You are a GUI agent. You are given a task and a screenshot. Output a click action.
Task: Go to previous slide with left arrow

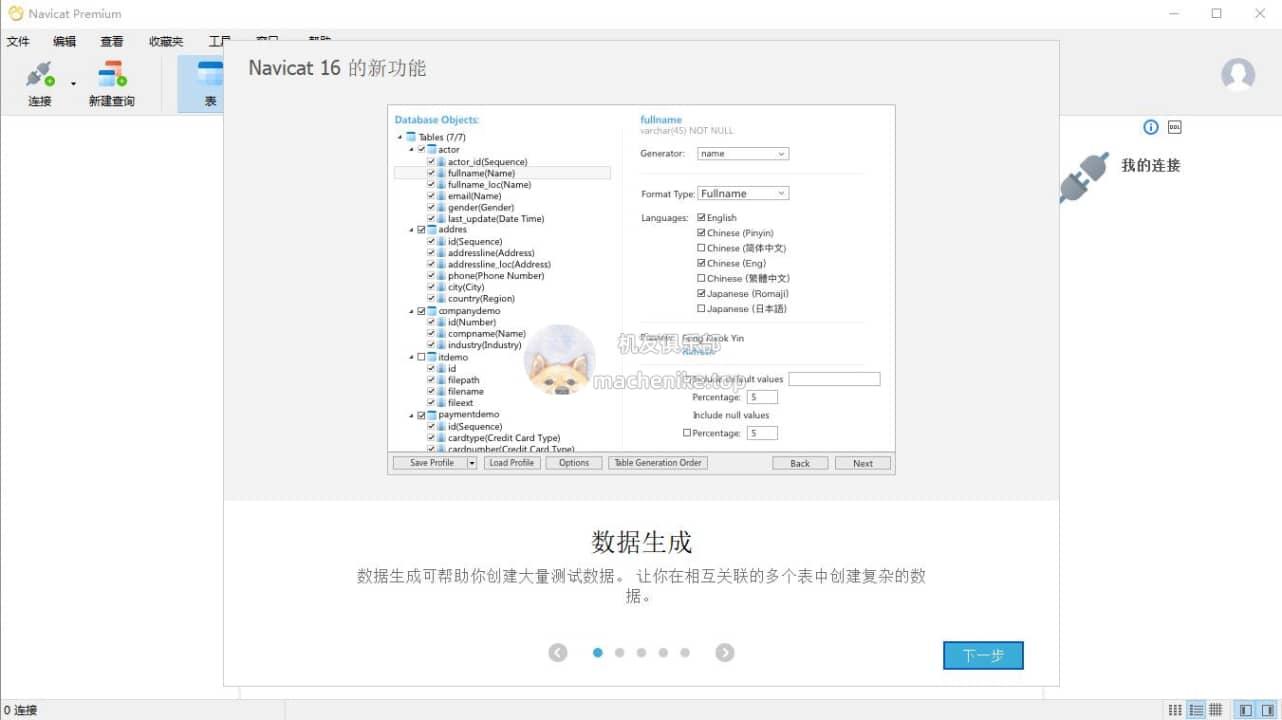click(x=558, y=653)
